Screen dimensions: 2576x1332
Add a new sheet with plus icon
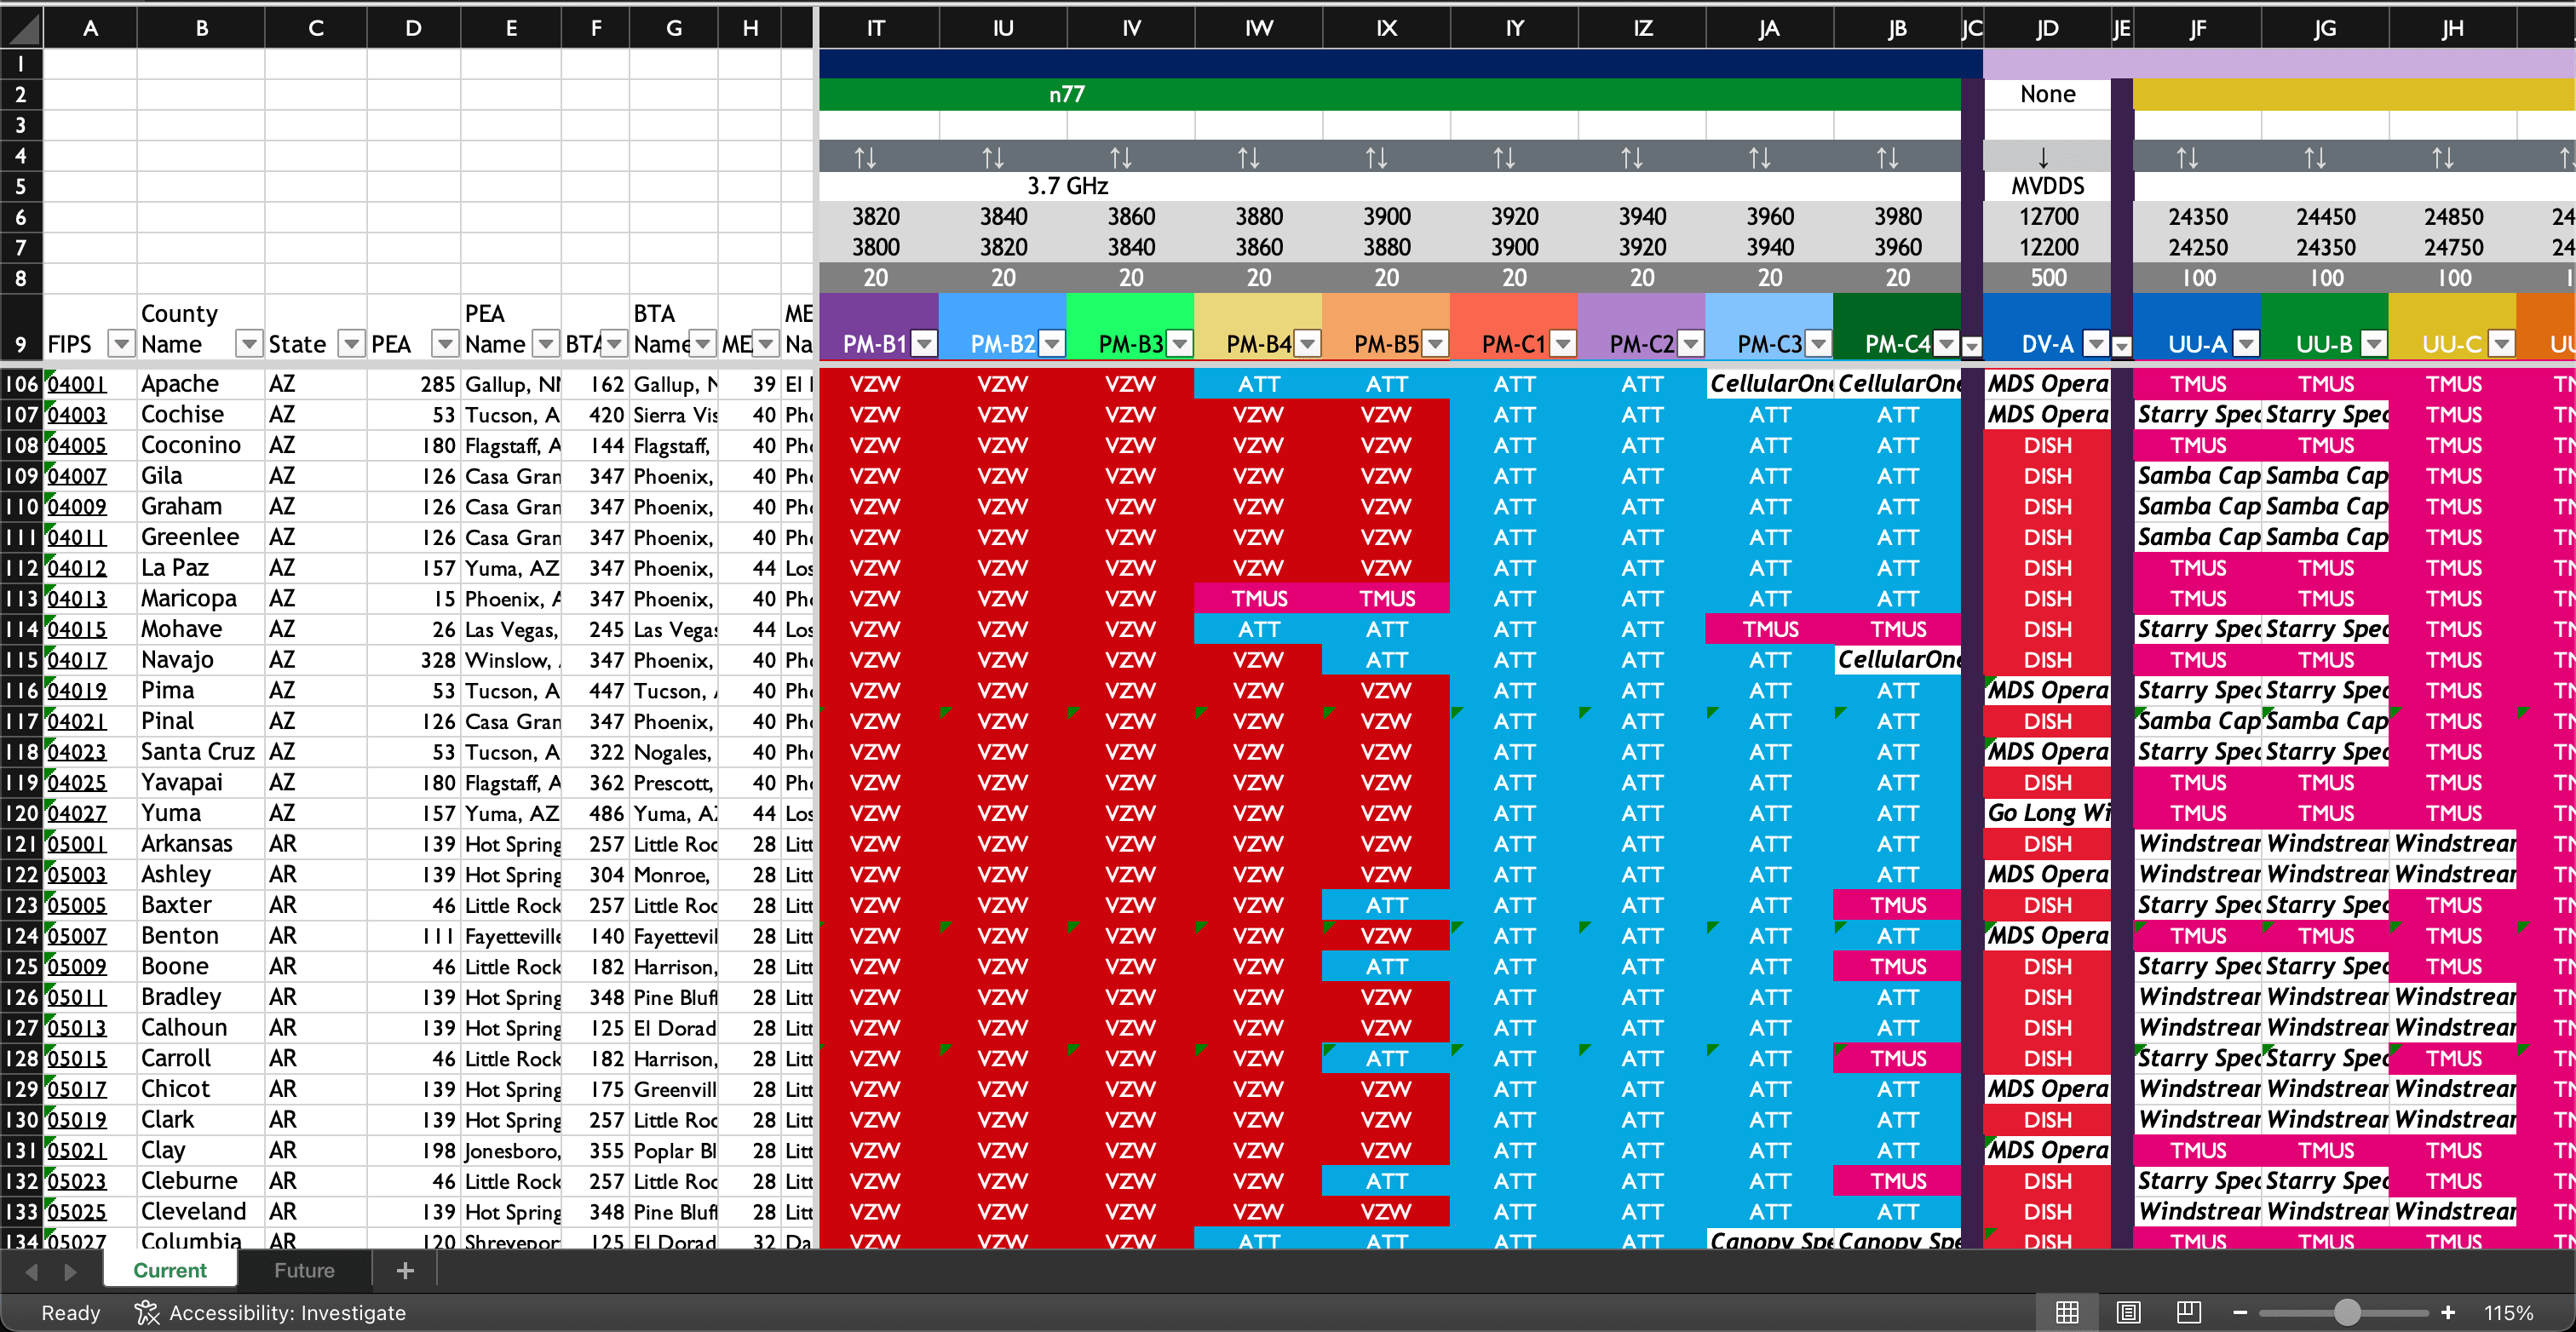pyautogui.click(x=405, y=1270)
